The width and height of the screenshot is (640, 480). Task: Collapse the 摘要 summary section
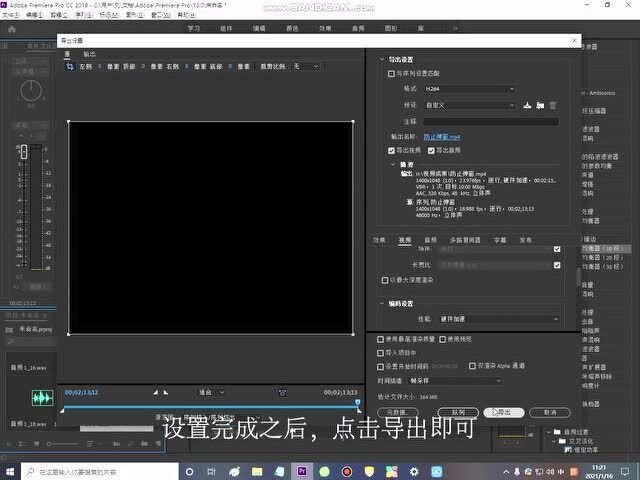click(x=393, y=164)
